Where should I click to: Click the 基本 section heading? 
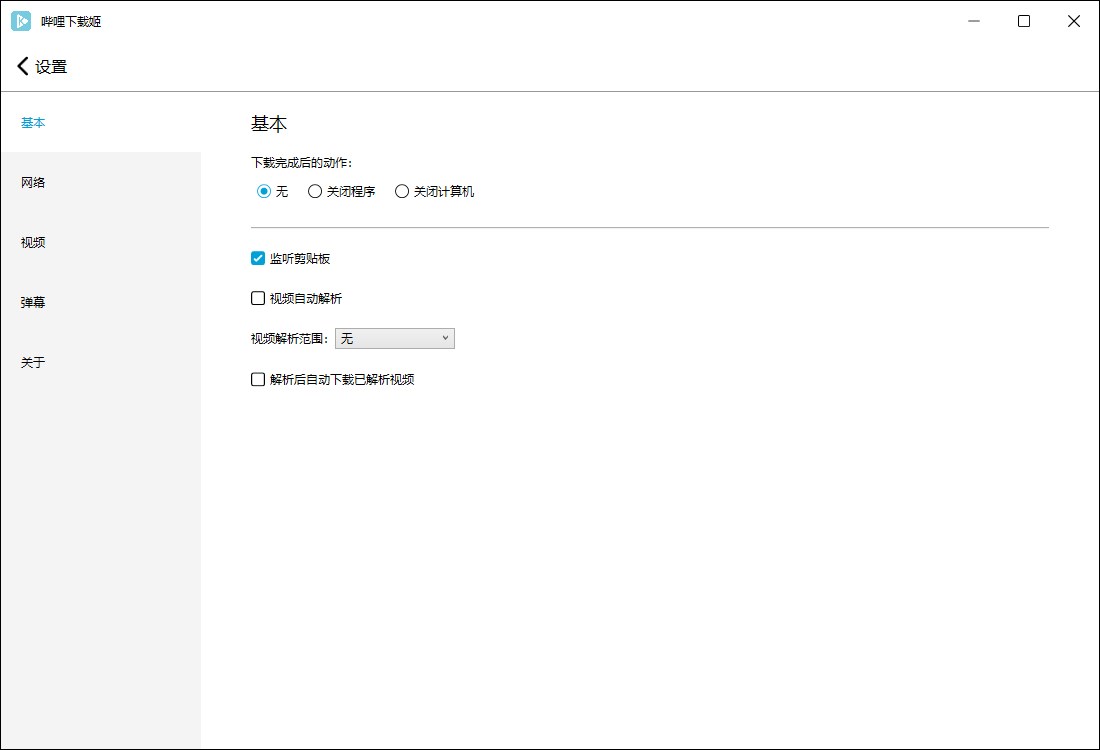[x=269, y=124]
